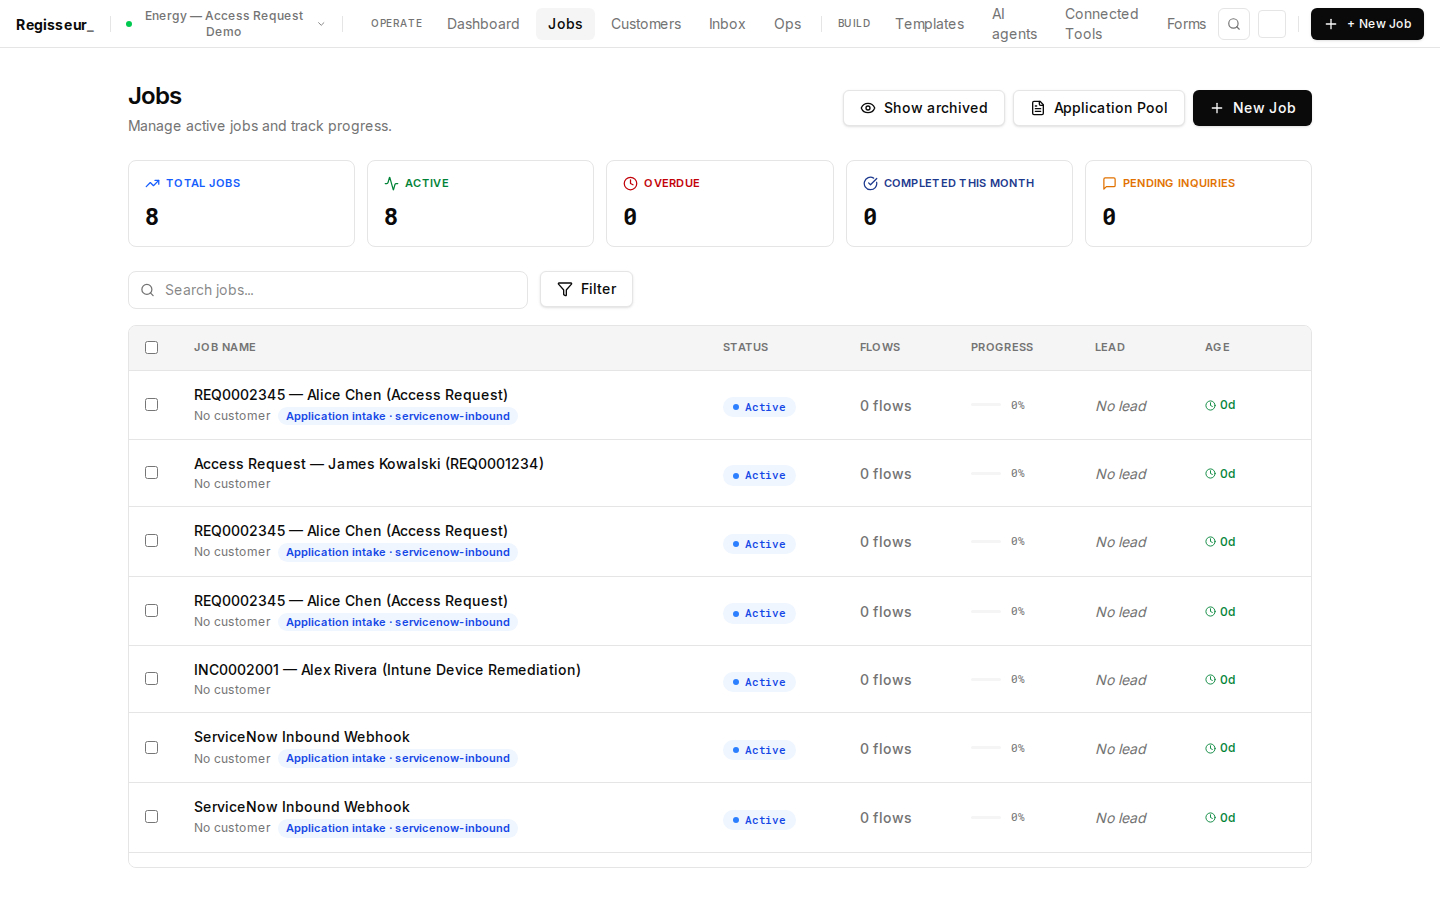Open Connected Tools section

(1101, 24)
